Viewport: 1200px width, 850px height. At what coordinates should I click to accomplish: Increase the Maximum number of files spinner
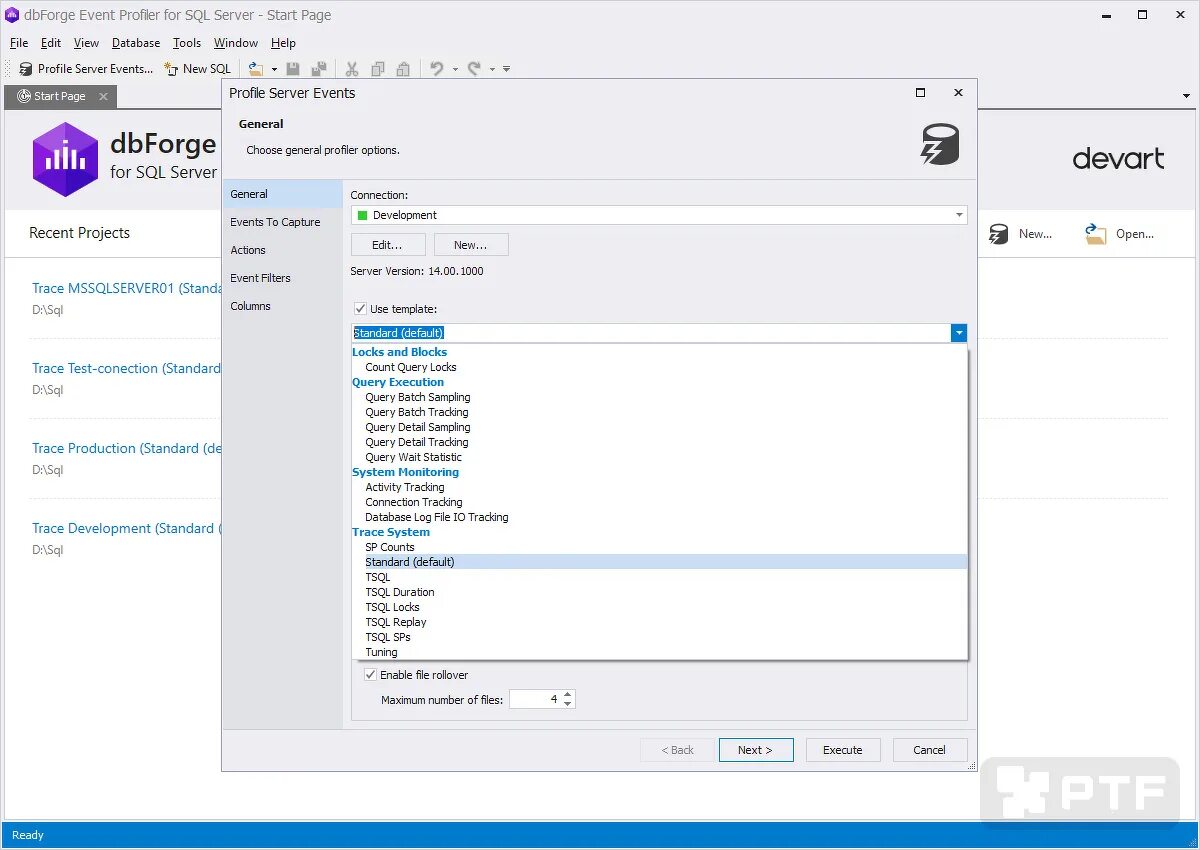pos(568,695)
